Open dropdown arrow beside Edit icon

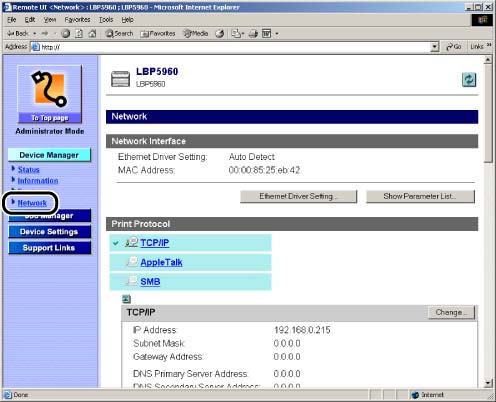point(277,34)
